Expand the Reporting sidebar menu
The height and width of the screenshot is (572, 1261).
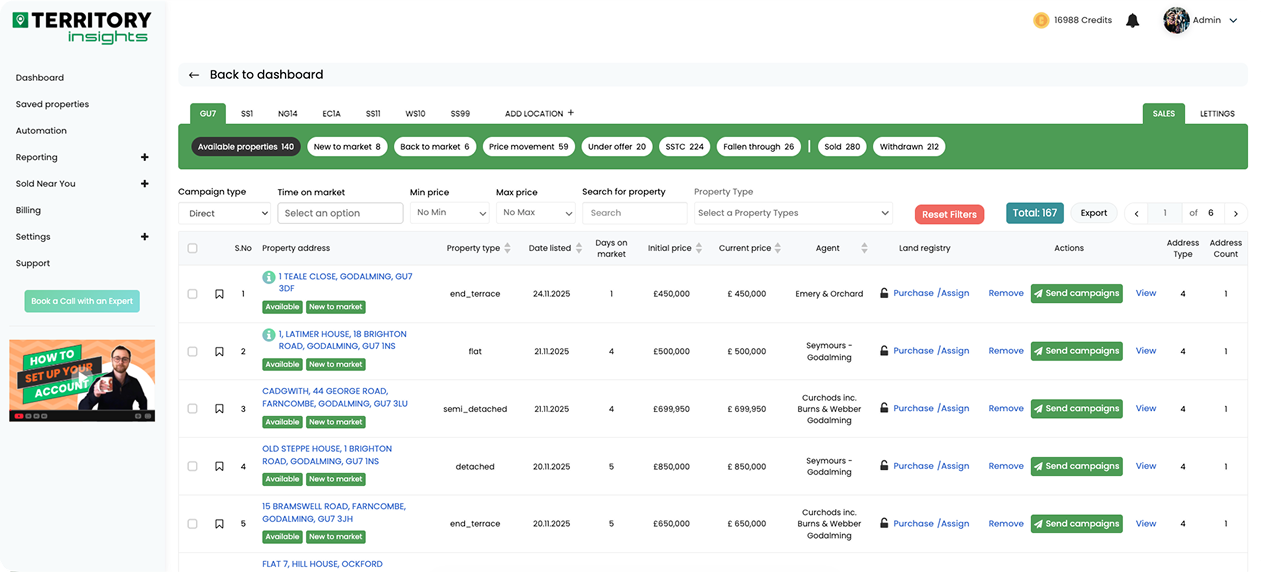144,157
